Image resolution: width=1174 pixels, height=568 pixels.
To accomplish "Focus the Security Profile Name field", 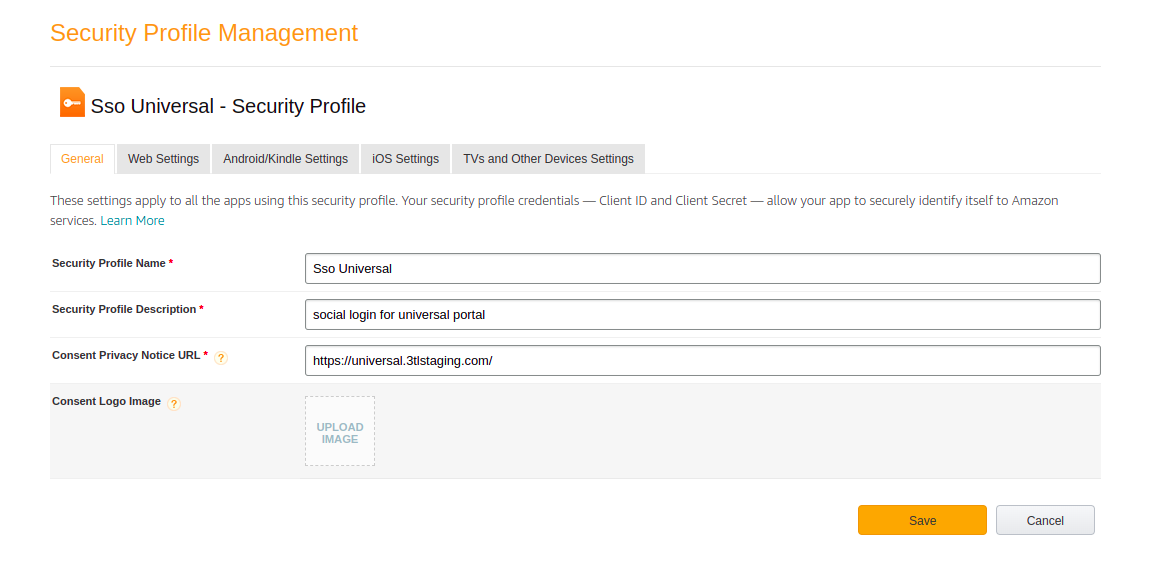I will tap(702, 269).
